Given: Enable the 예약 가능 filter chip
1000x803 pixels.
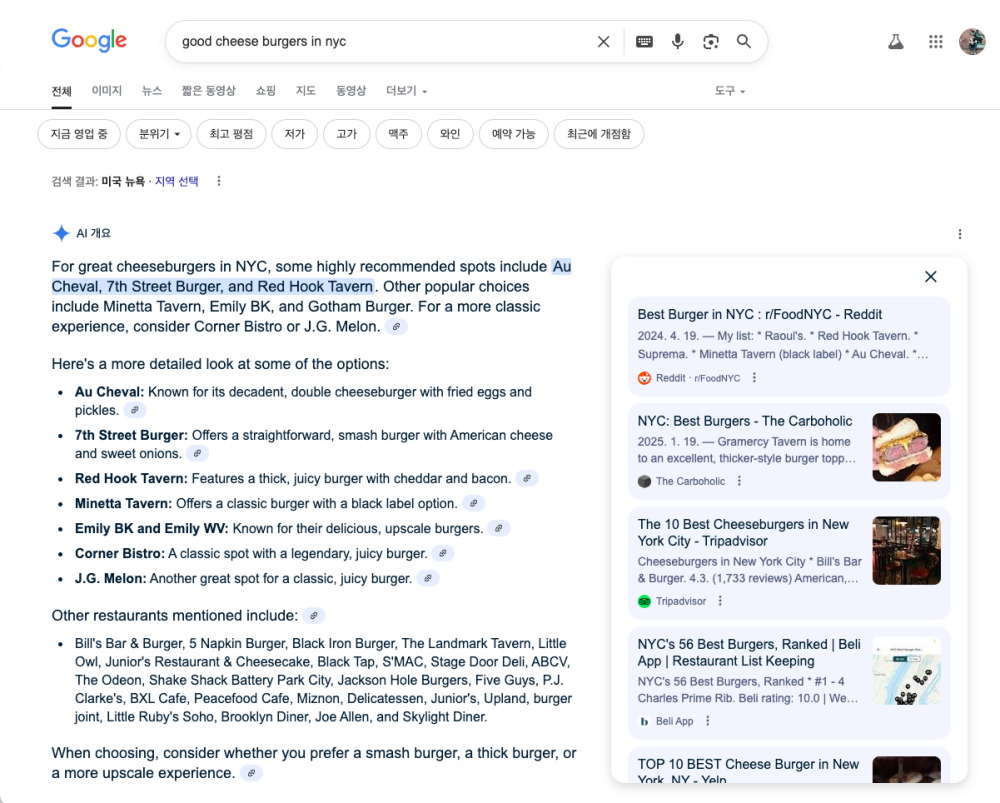Looking at the screenshot, I should pos(513,134).
